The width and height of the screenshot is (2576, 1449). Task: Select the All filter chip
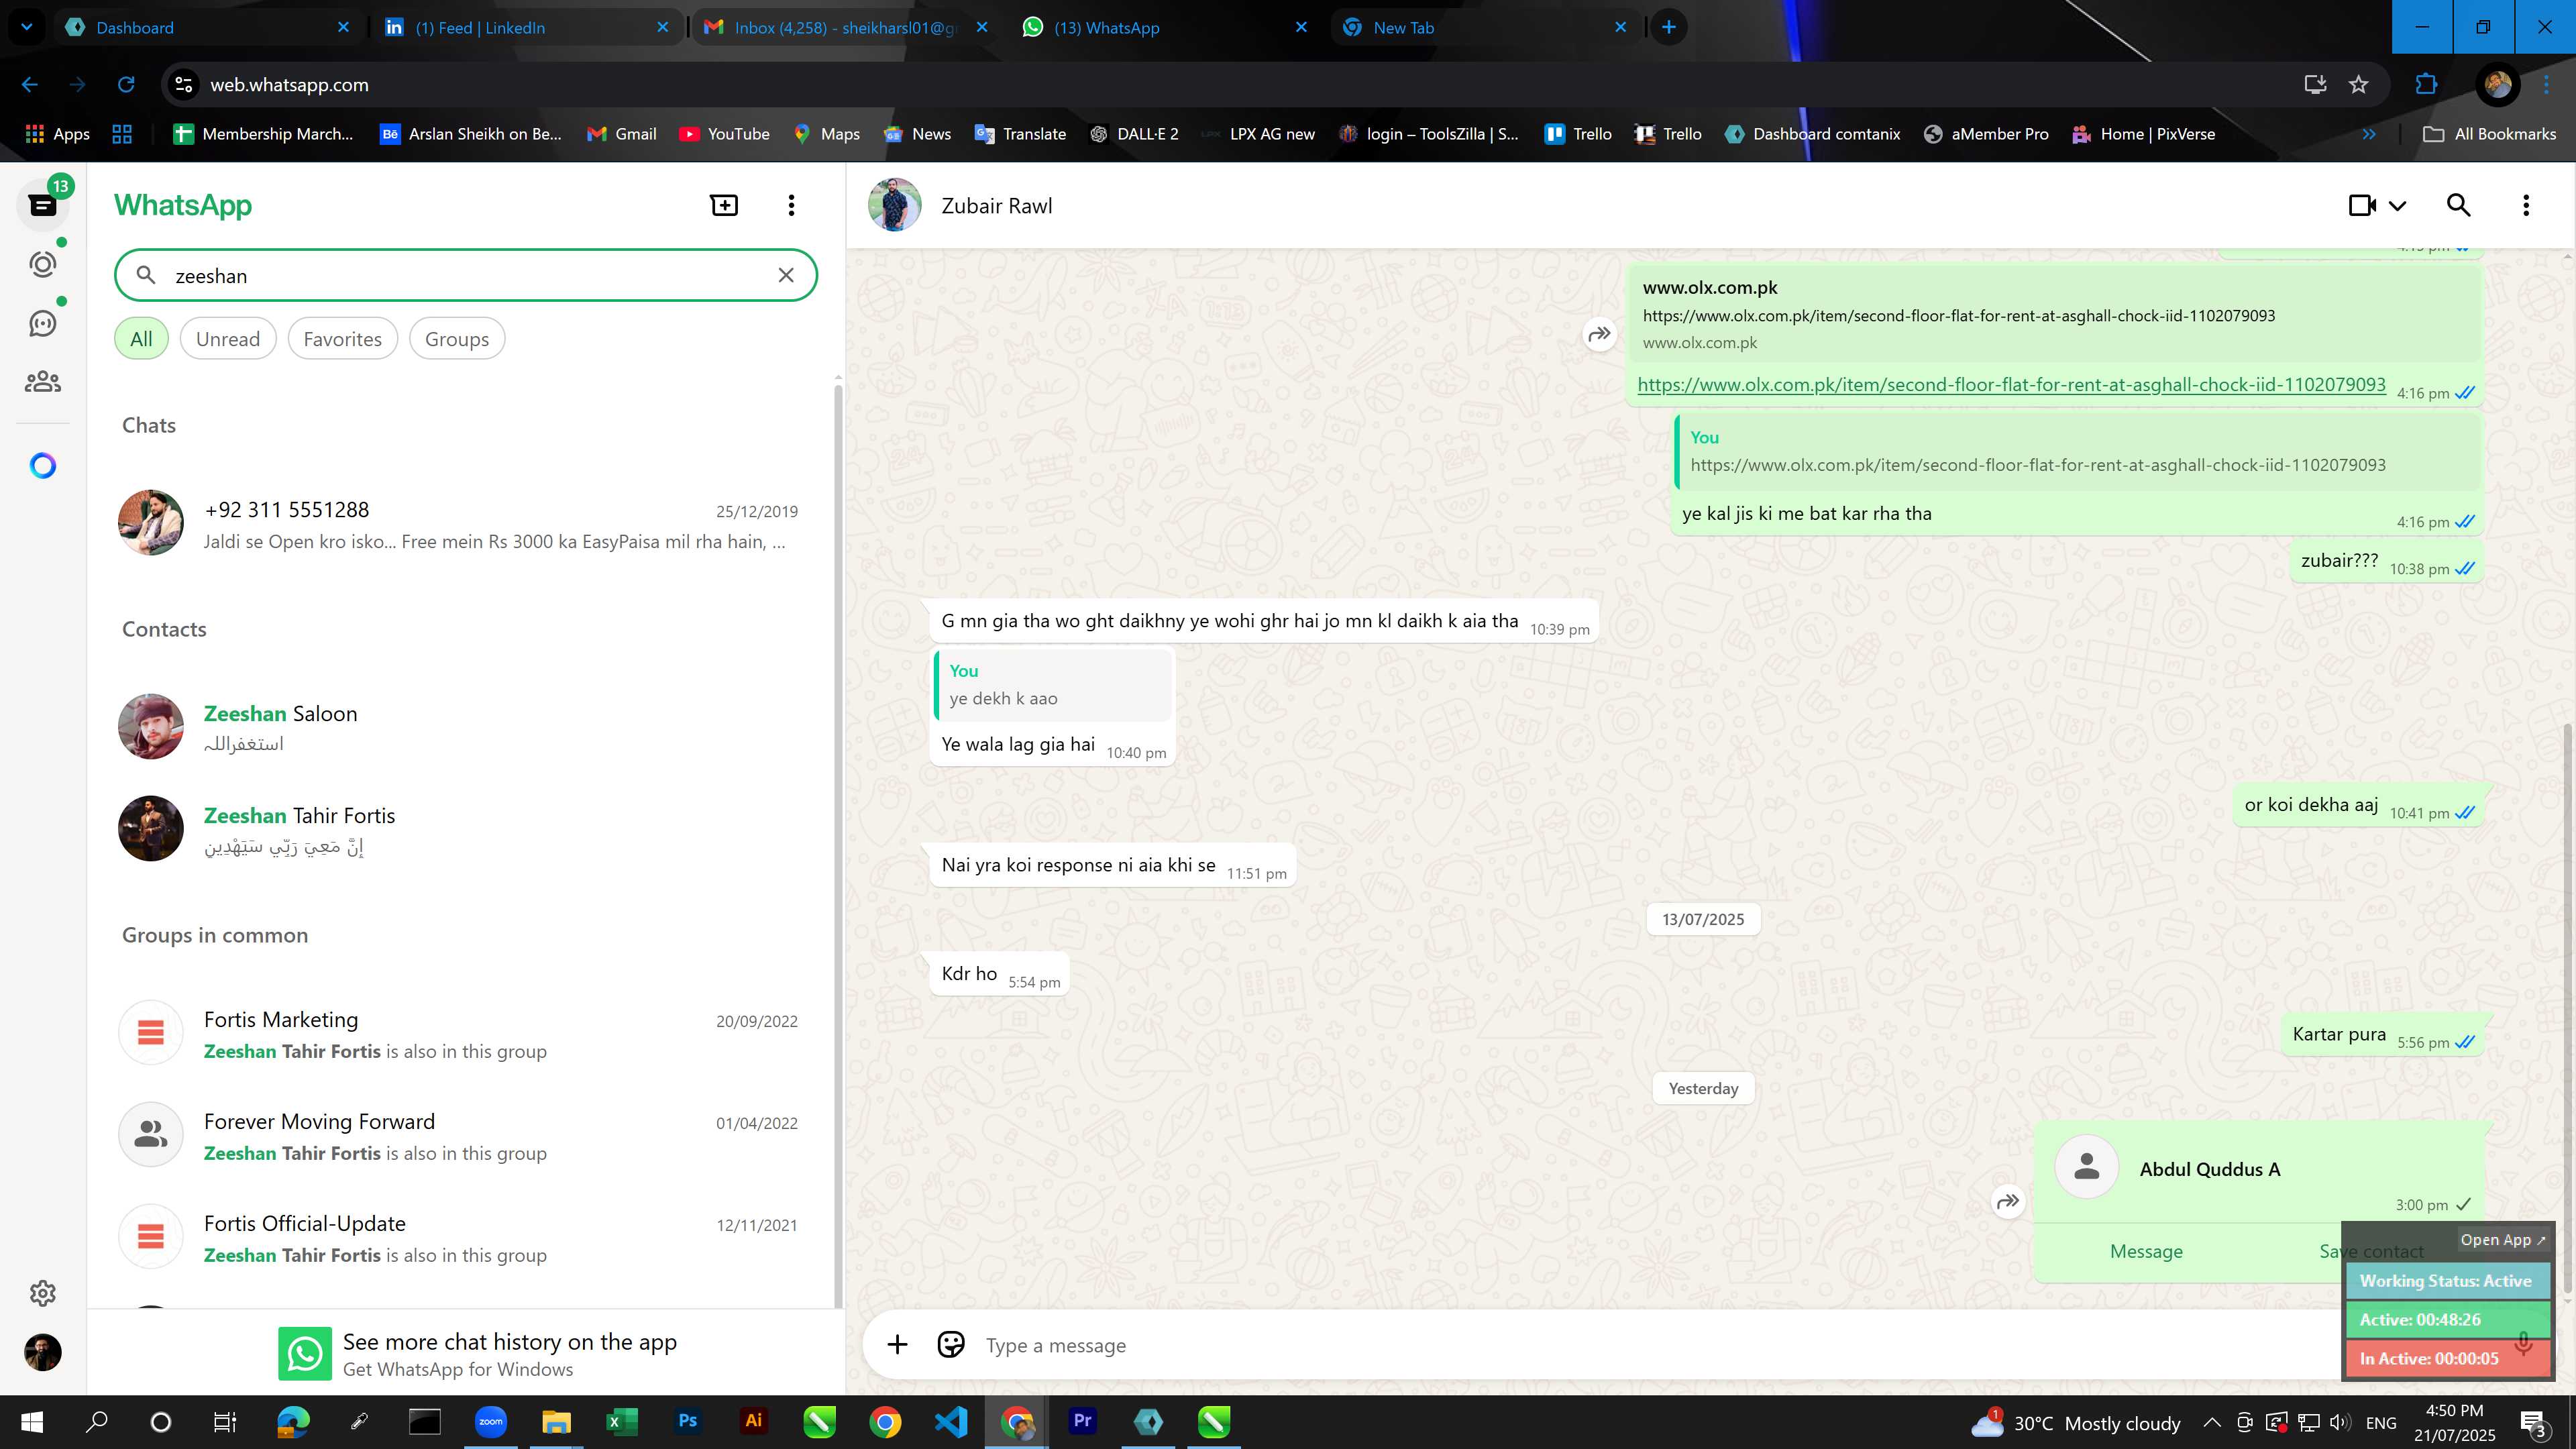[141, 339]
